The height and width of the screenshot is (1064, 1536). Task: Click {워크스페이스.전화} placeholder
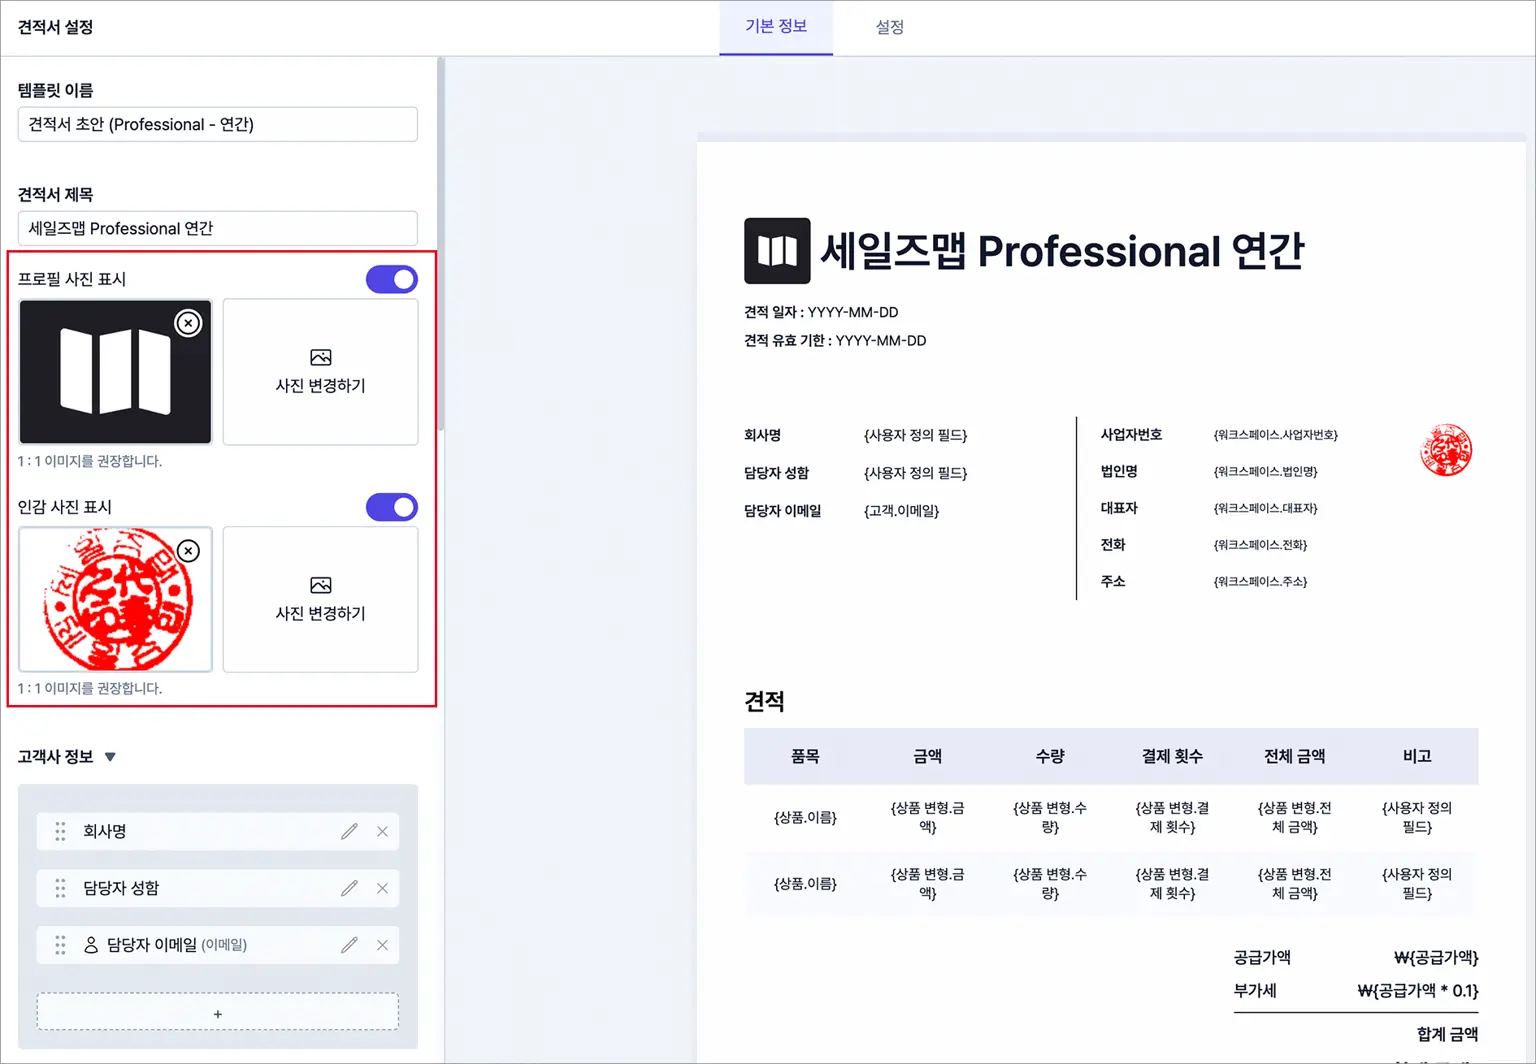1260,545
